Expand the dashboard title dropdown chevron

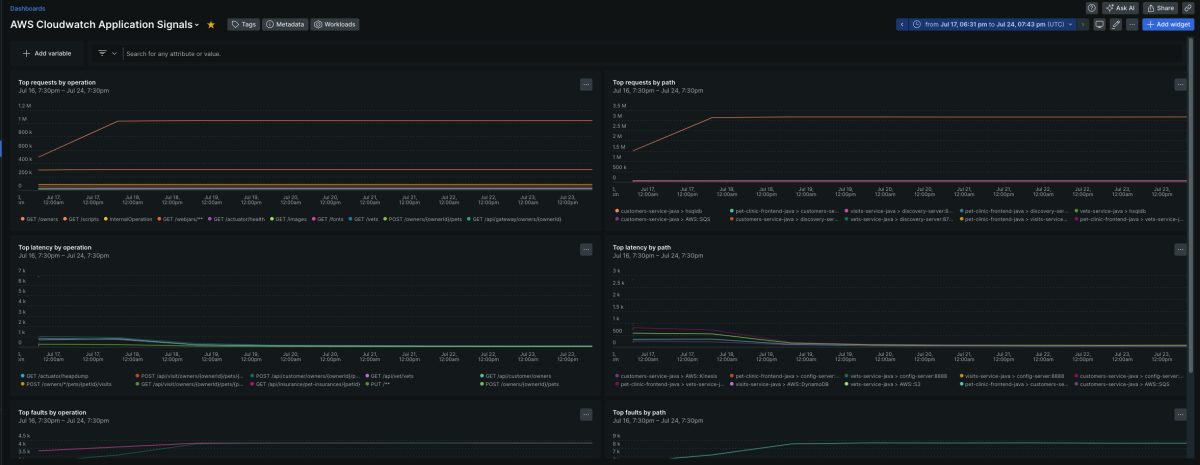[x=197, y=25]
